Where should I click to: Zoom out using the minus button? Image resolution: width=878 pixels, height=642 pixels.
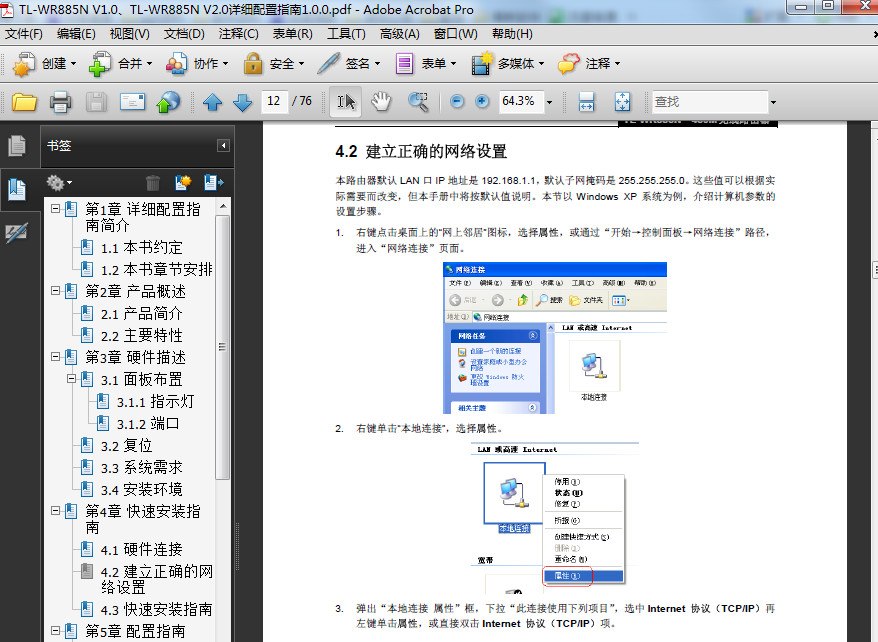(456, 101)
